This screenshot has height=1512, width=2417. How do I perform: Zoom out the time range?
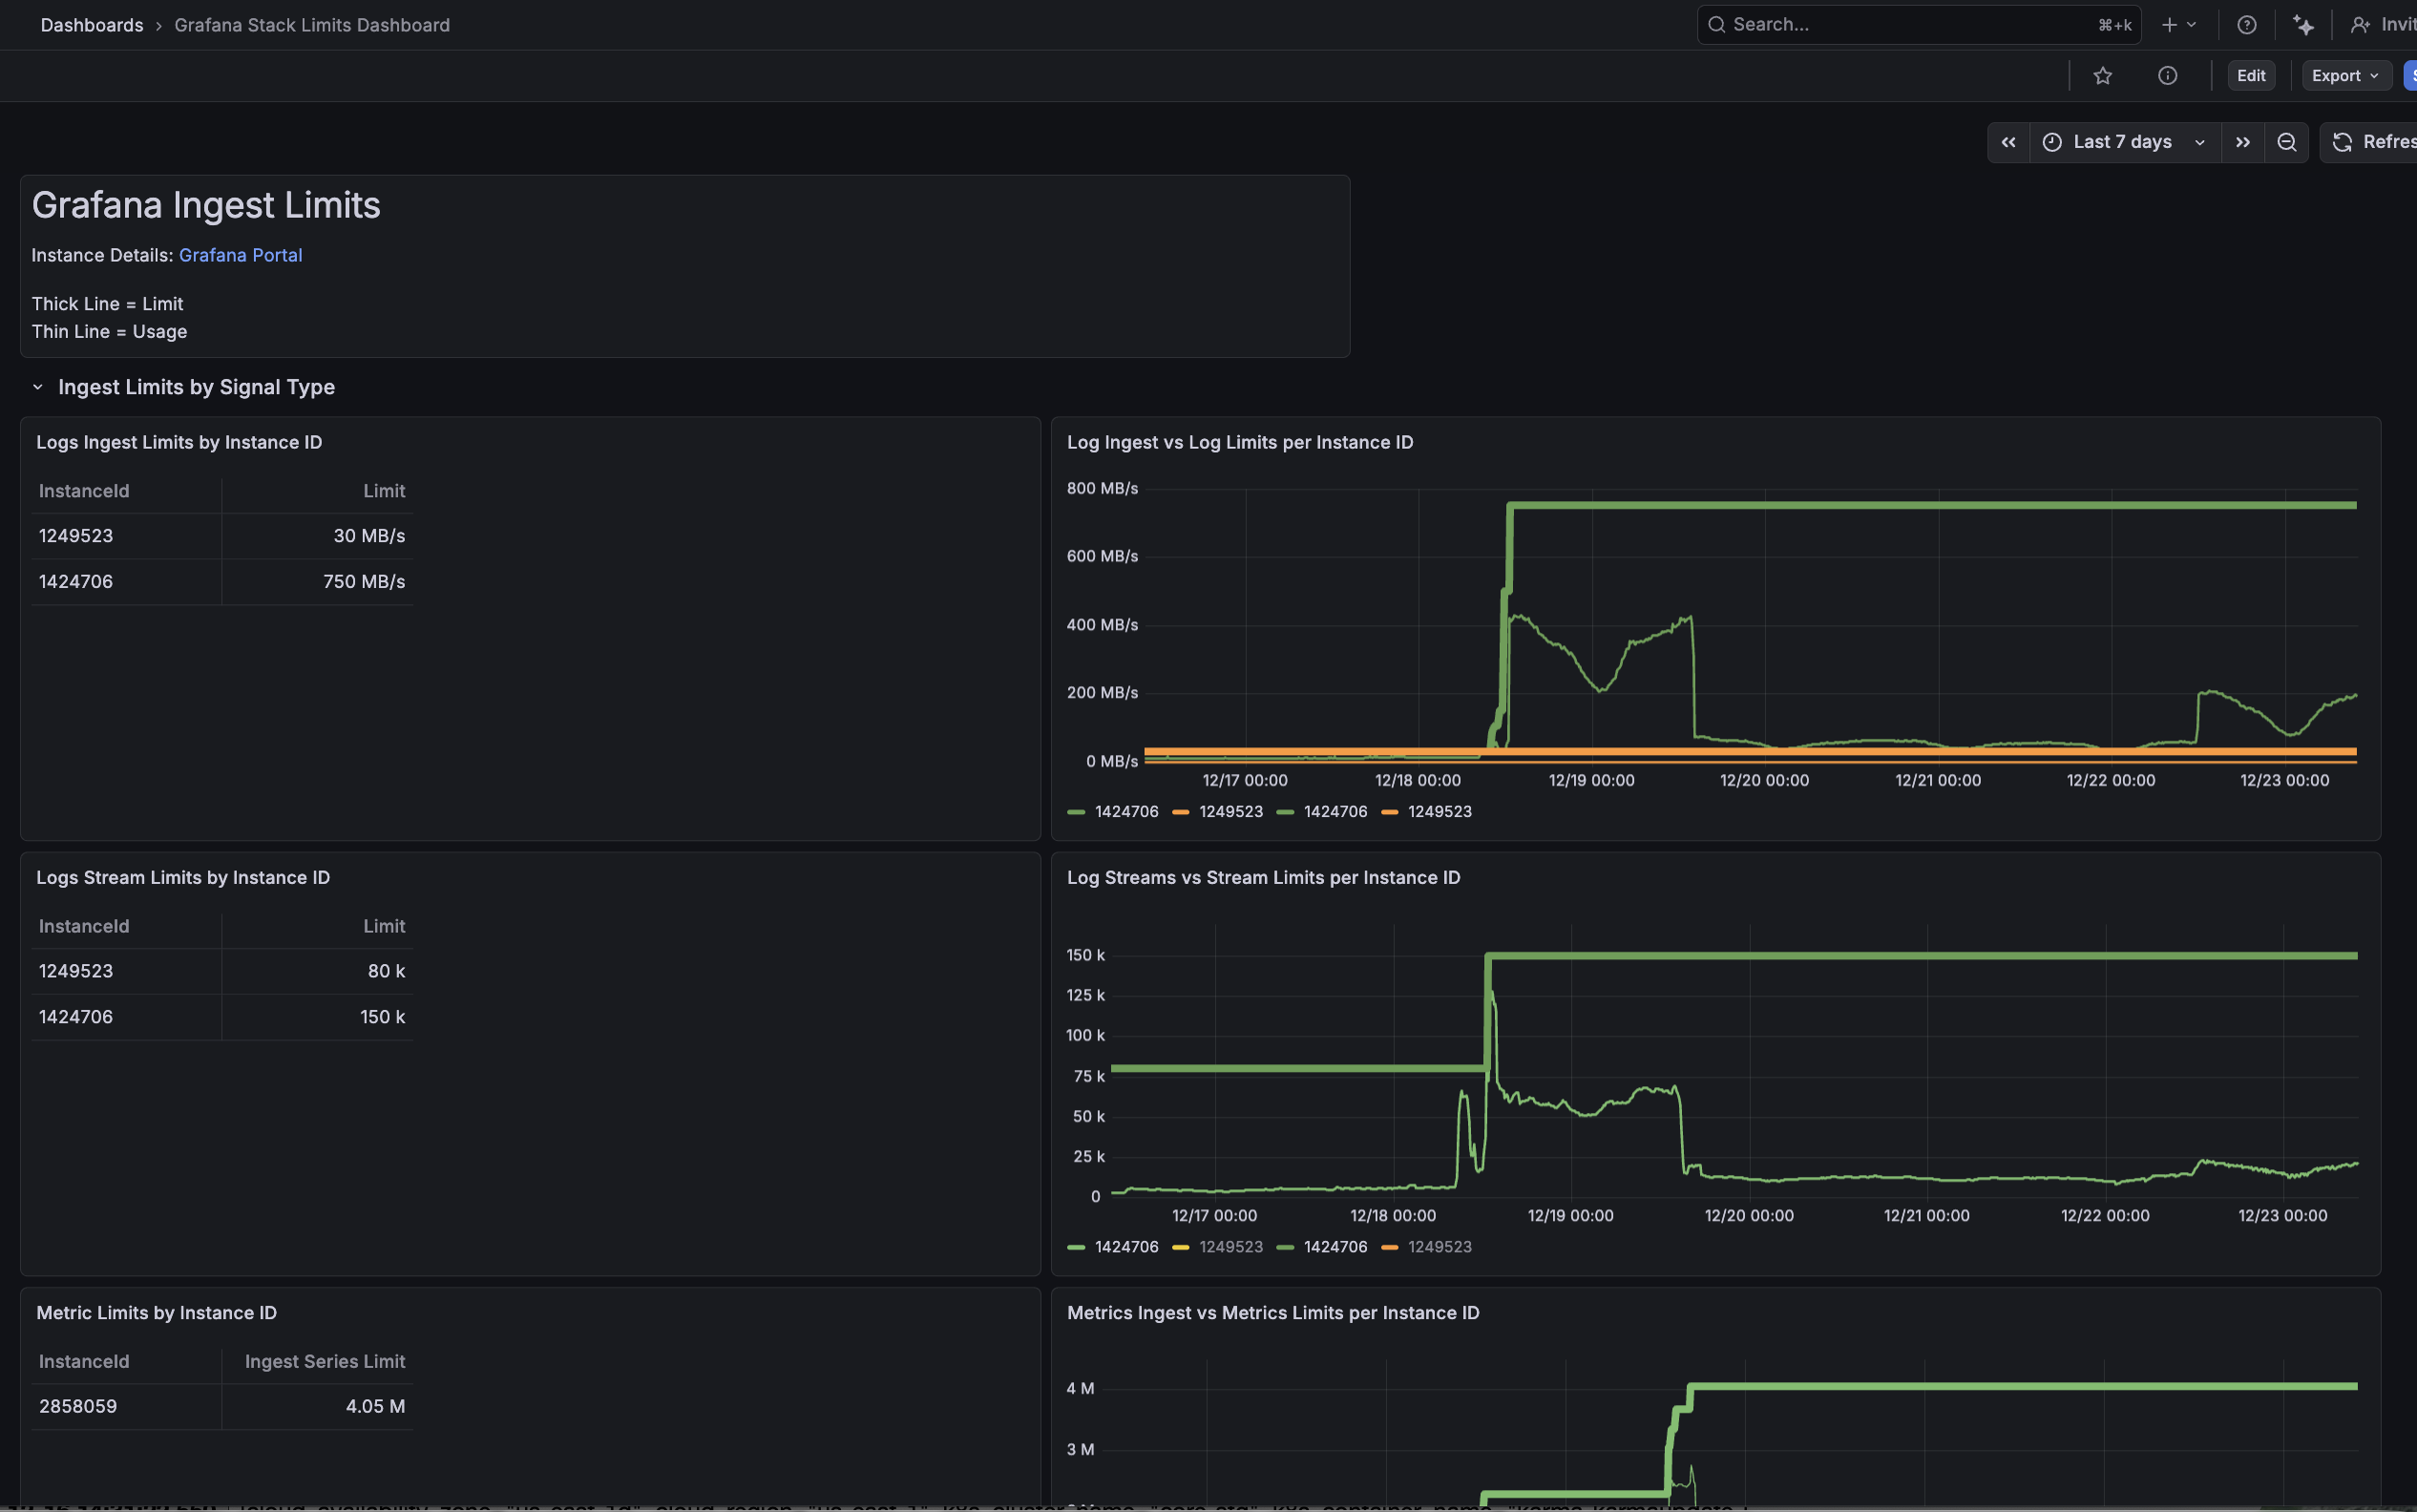tap(2286, 142)
